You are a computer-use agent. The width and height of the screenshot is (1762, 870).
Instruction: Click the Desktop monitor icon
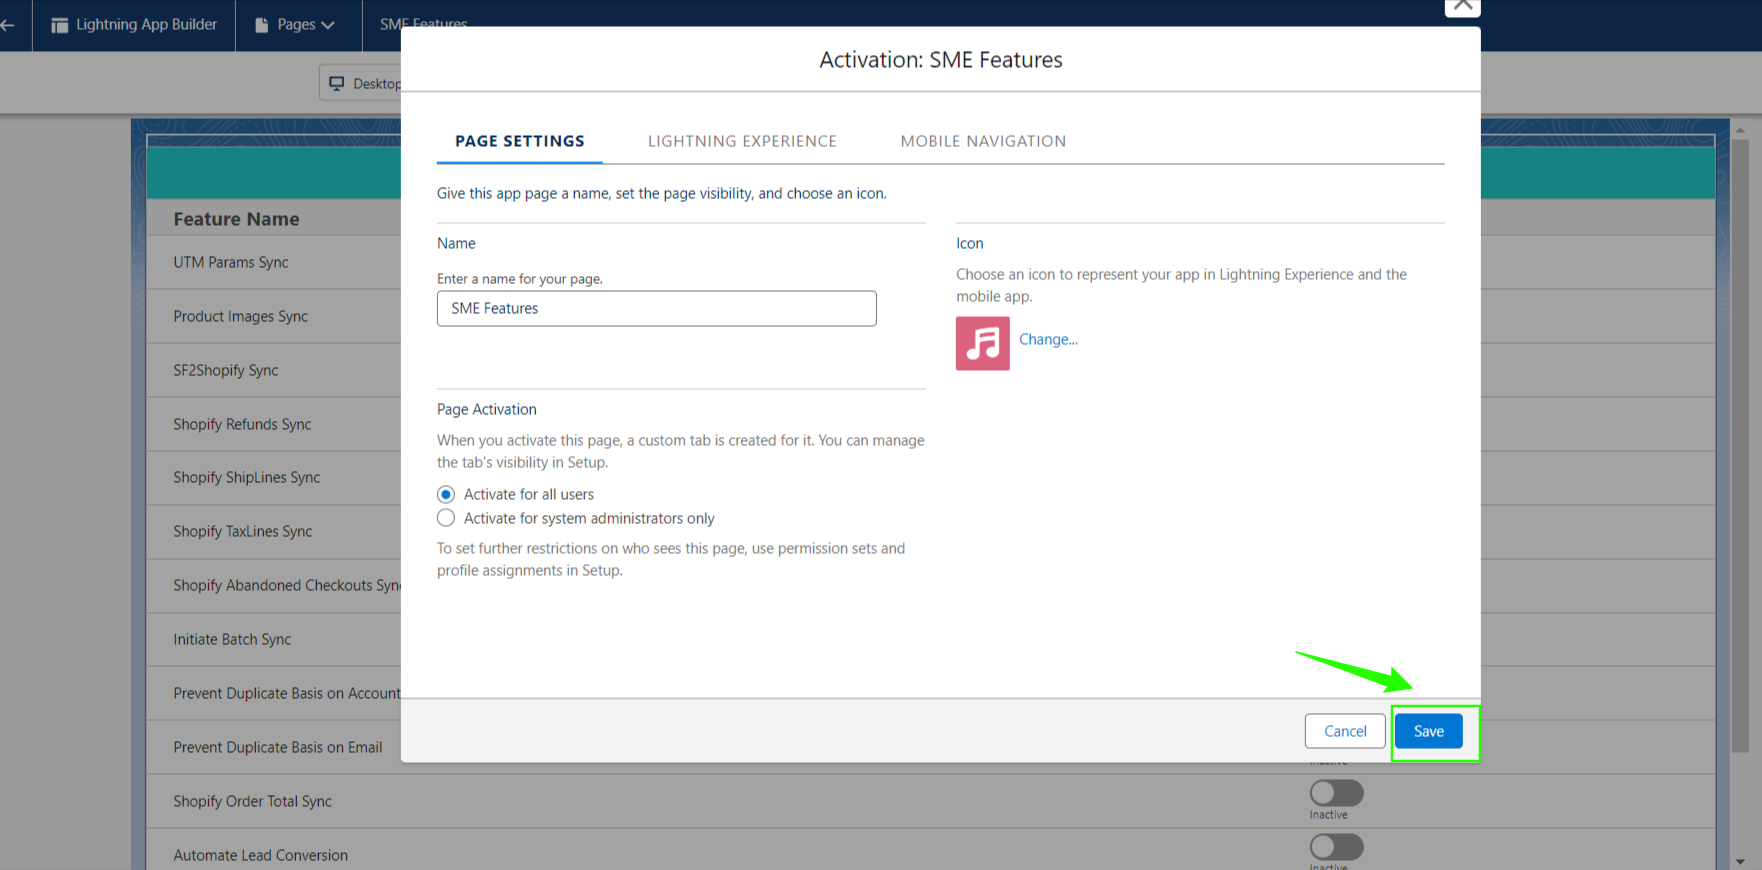pos(337,83)
